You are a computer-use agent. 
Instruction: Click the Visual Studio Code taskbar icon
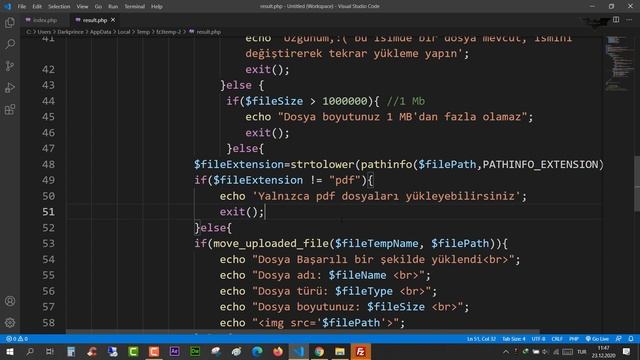click(299, 351)
